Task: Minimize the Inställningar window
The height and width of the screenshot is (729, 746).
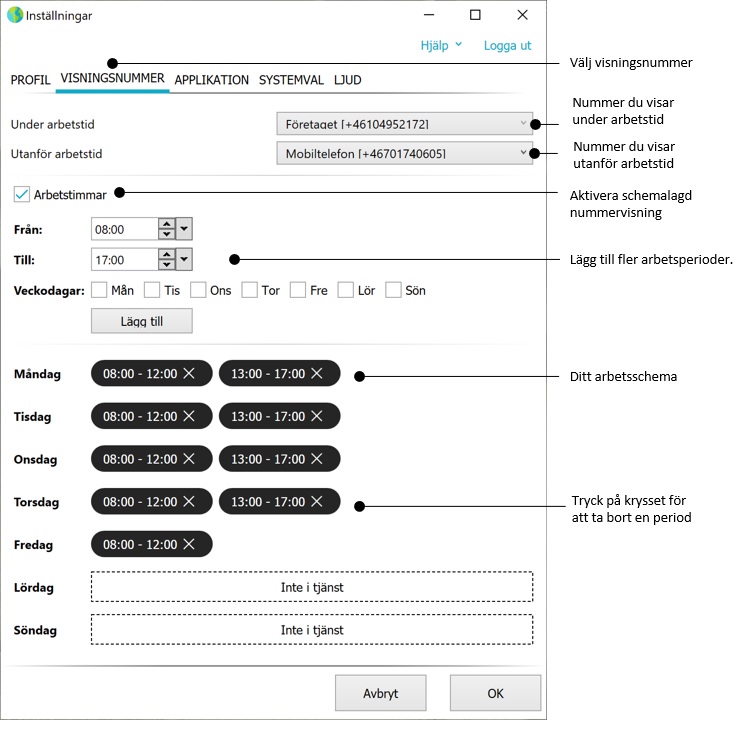Action: pyautogui.click(x=429, y=15)
